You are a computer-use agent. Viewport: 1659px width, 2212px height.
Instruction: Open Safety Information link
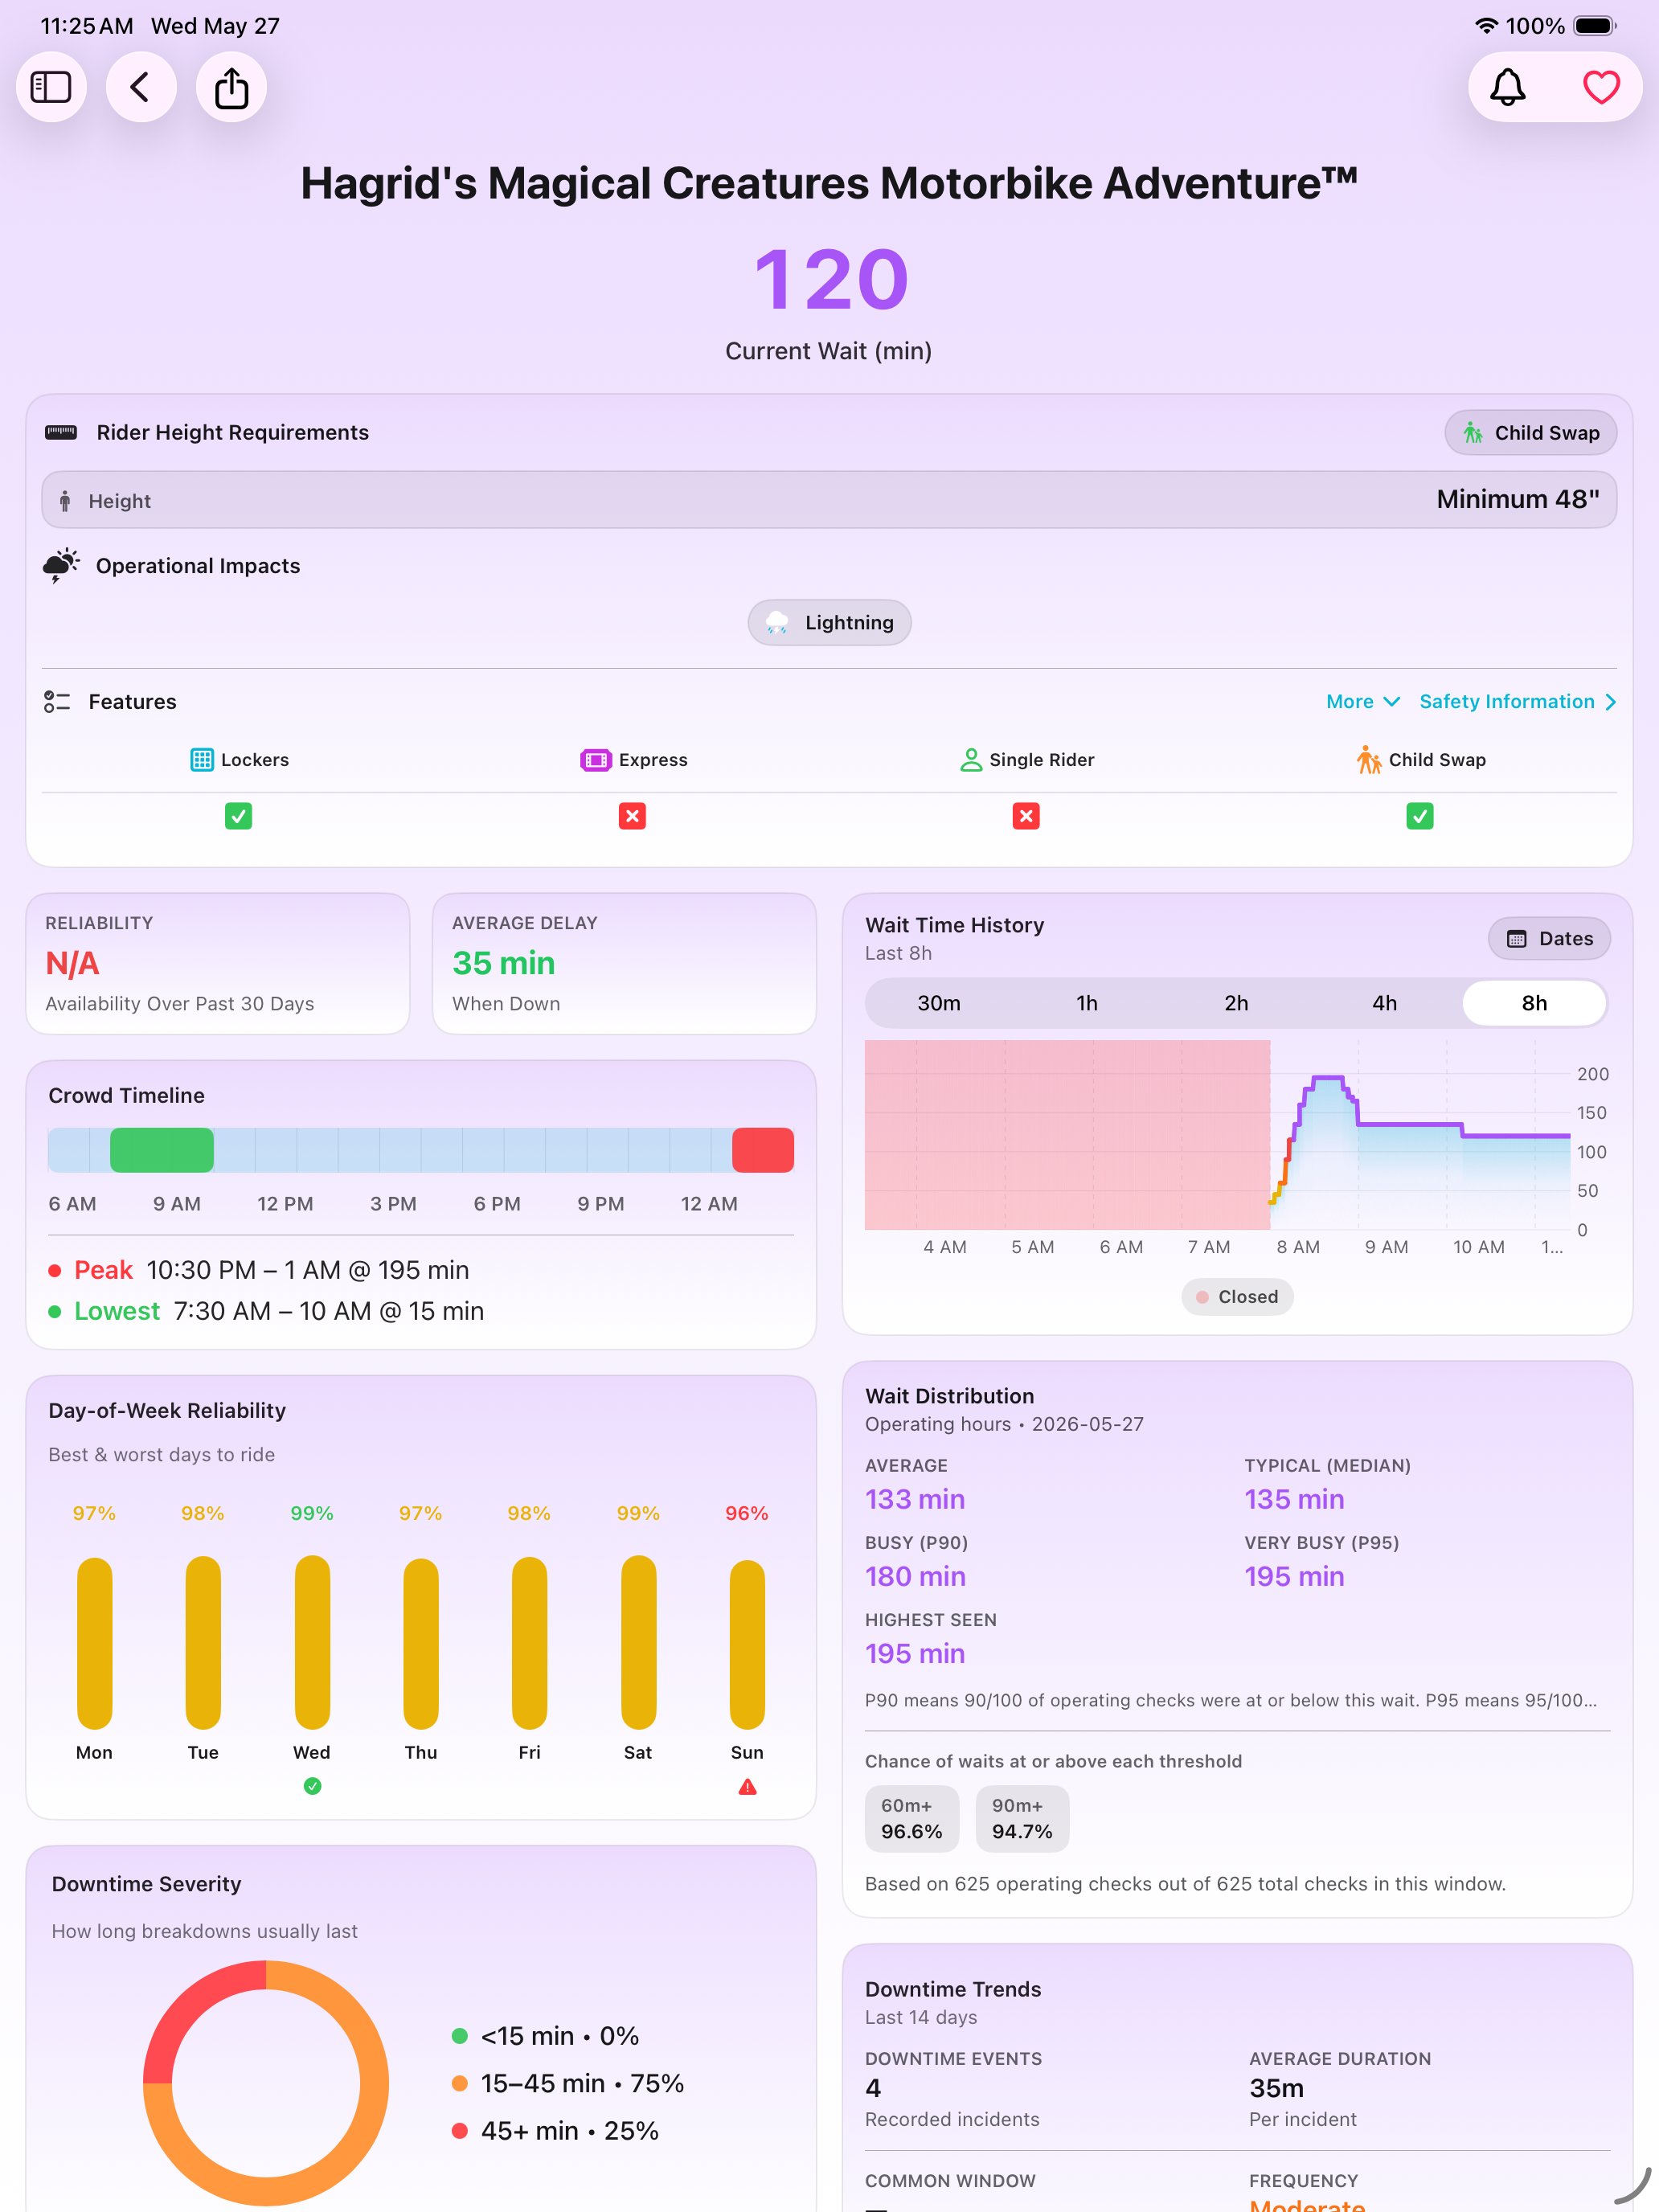pos(1517,702)
